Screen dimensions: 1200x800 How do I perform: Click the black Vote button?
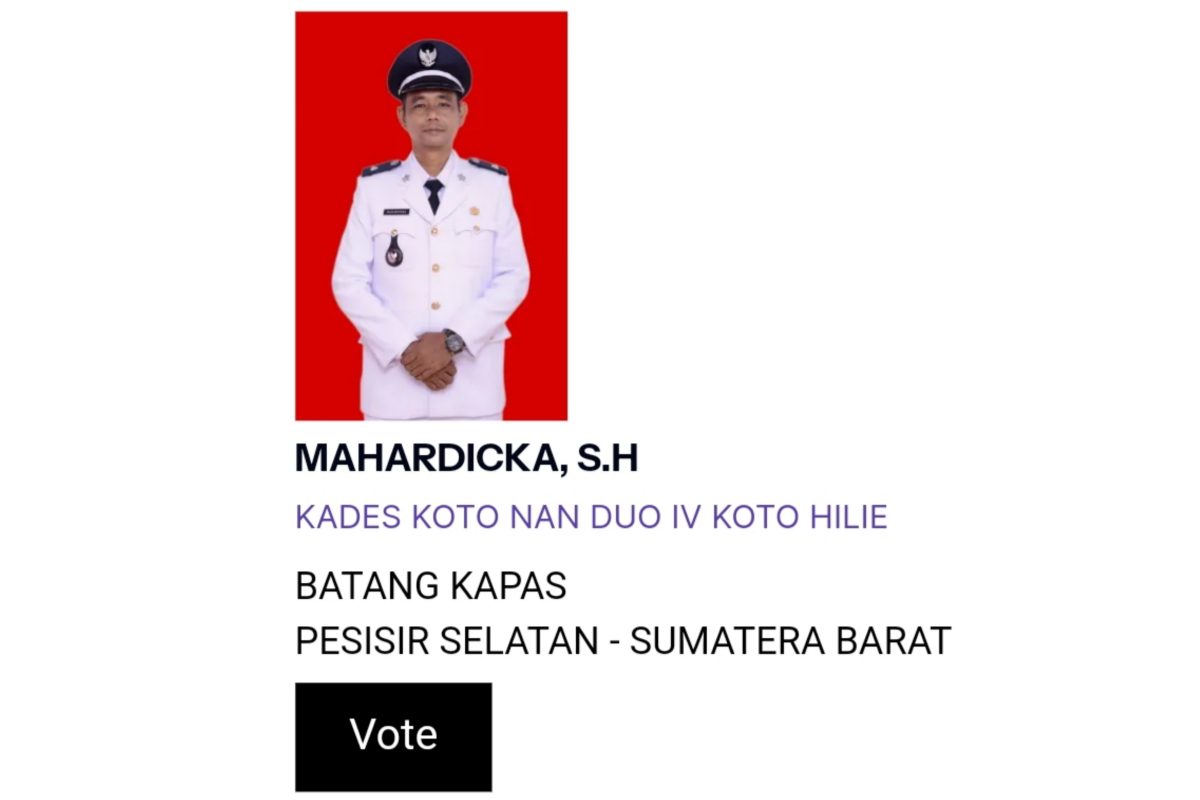click(x=393, y=737)
